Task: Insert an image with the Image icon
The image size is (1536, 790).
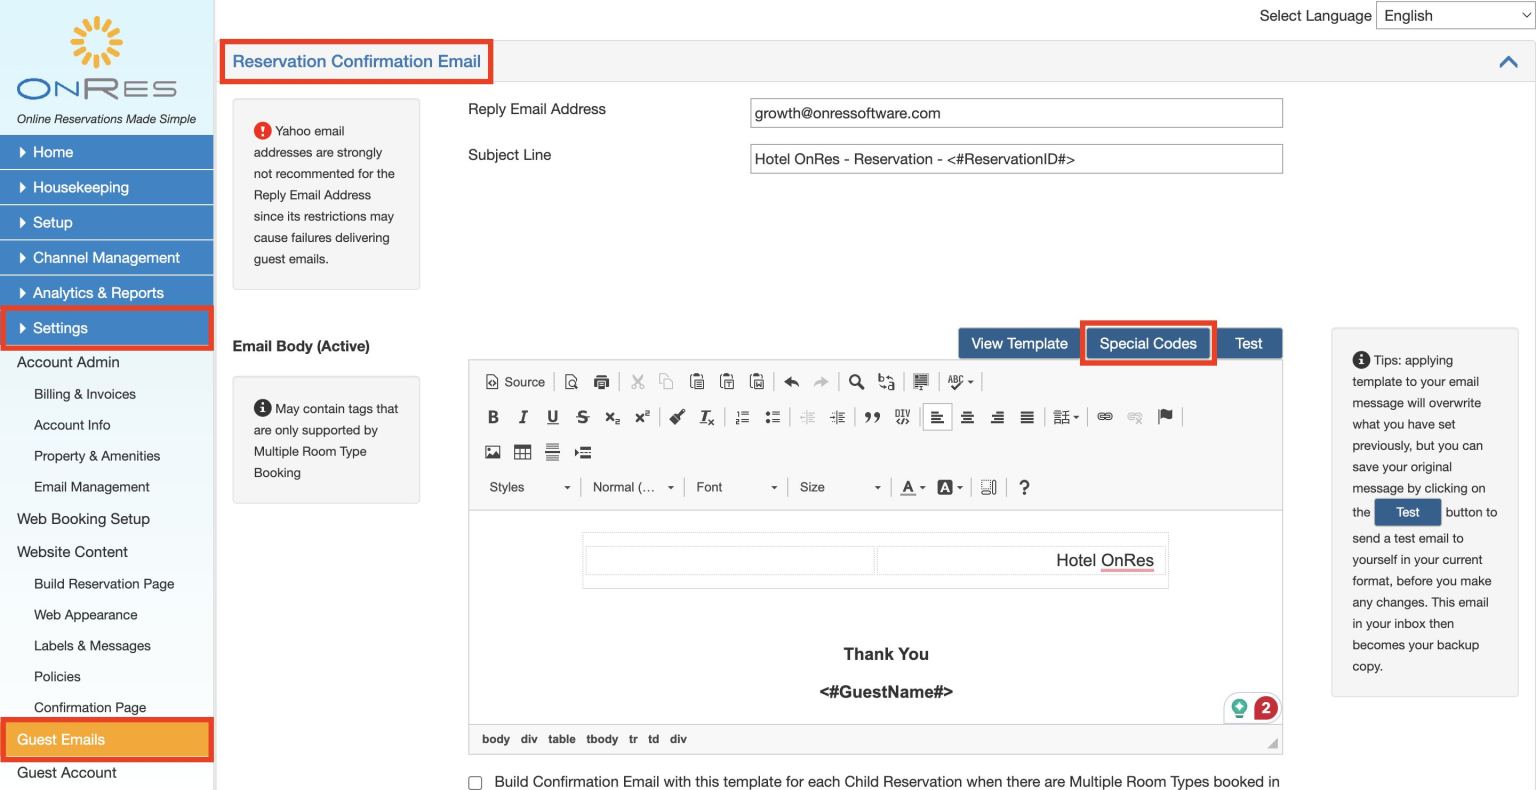Action: click(x=492, y=453)
